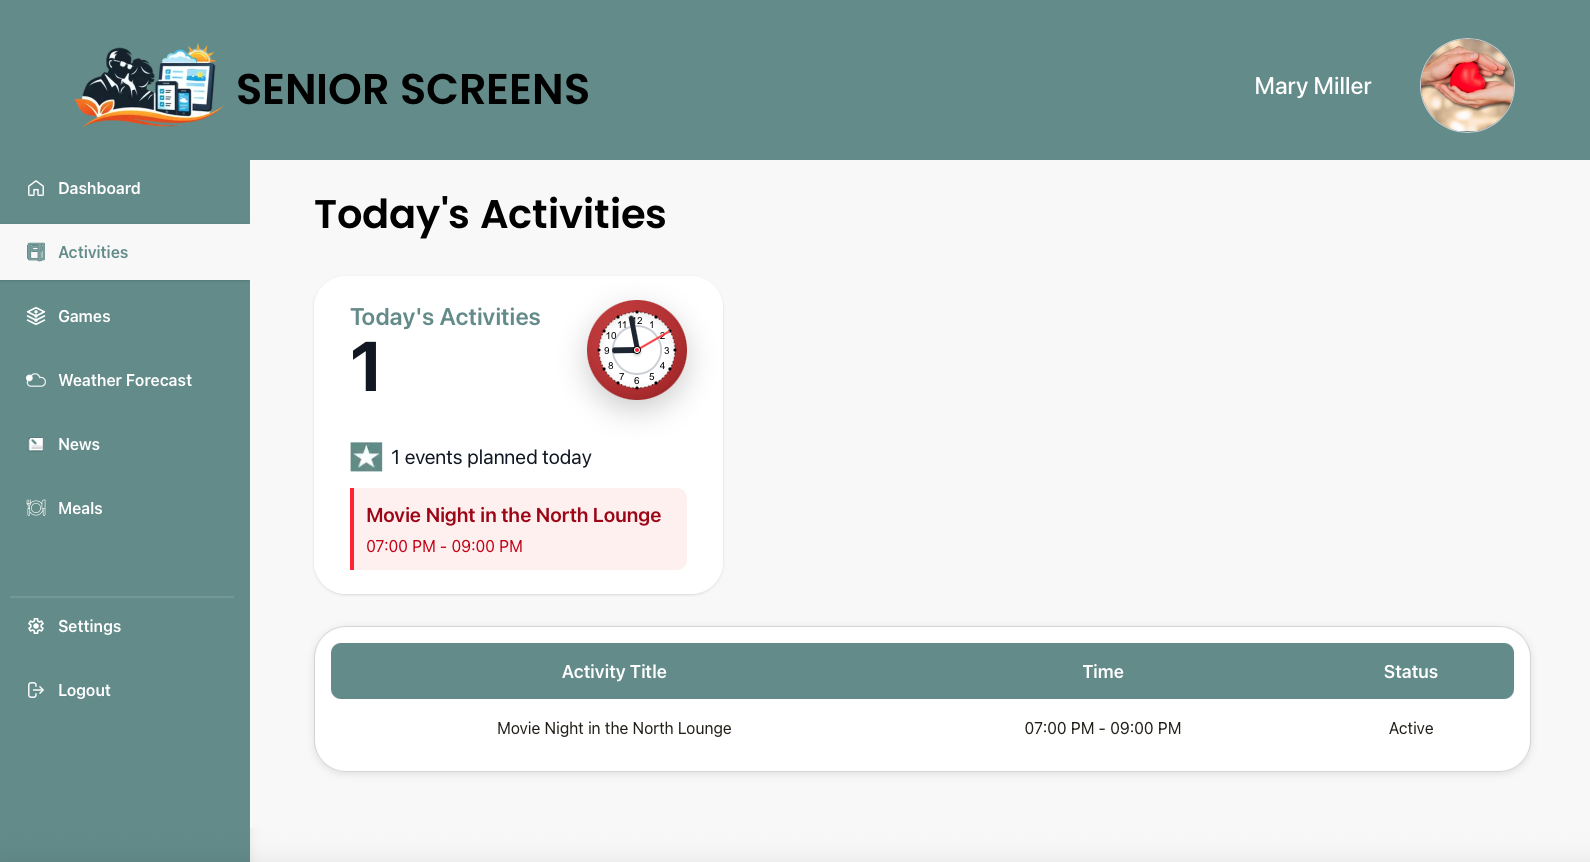Click the Games stacked layers icon
This screenshot has width=1590, height=862.
point(36,316)
